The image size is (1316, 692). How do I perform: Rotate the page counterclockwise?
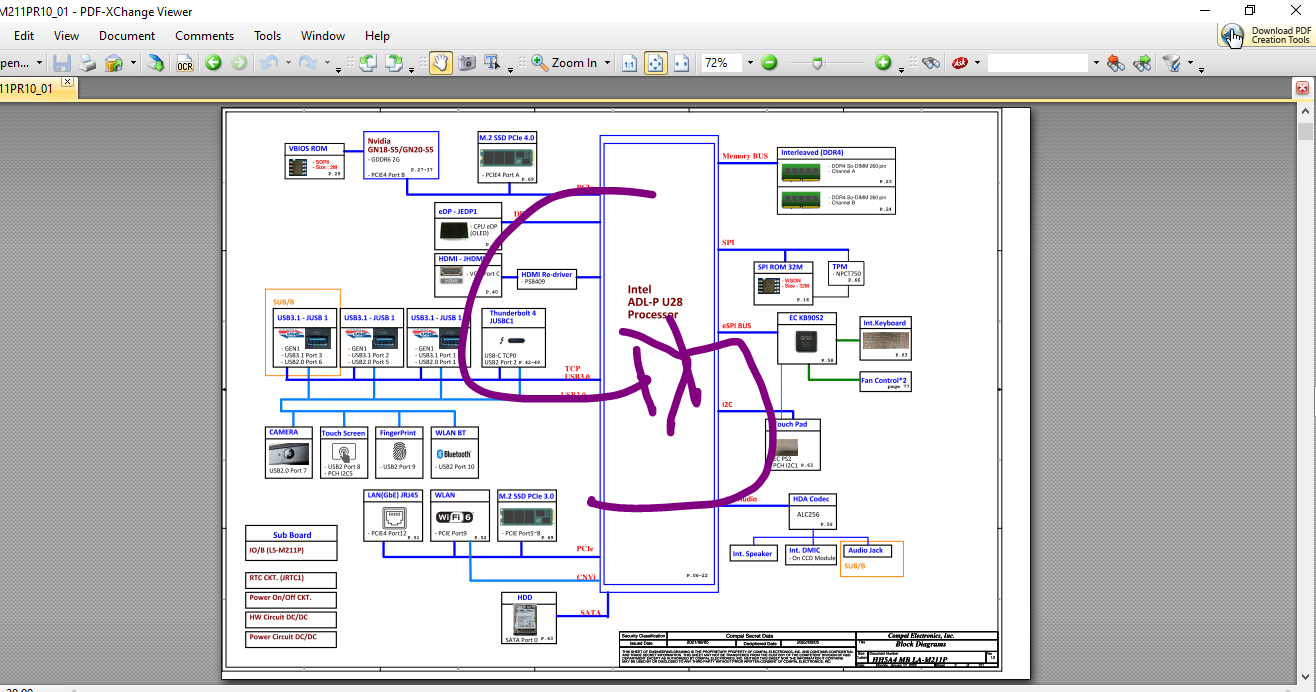pyautogui.click(x=367, y=63)
